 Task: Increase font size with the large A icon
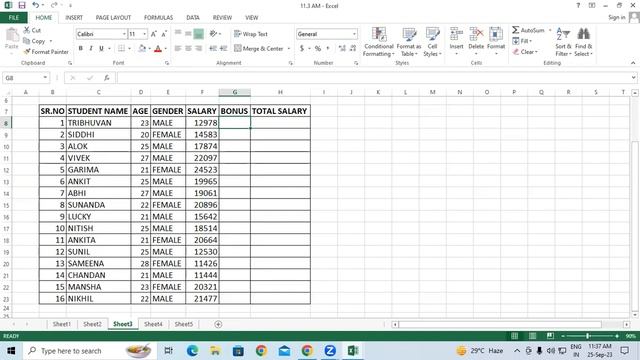pyautogui.click(x=153, y=34)
